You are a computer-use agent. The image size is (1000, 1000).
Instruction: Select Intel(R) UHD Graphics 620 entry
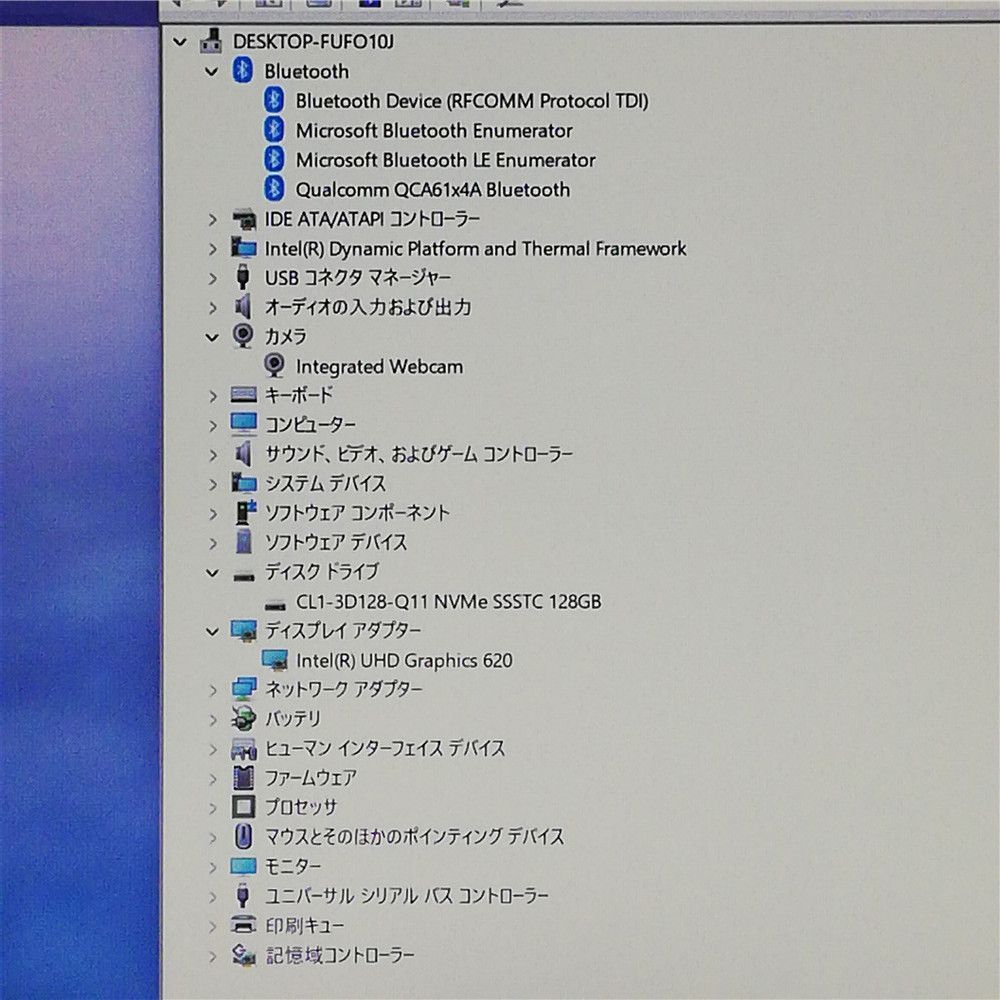coord(404,661)
